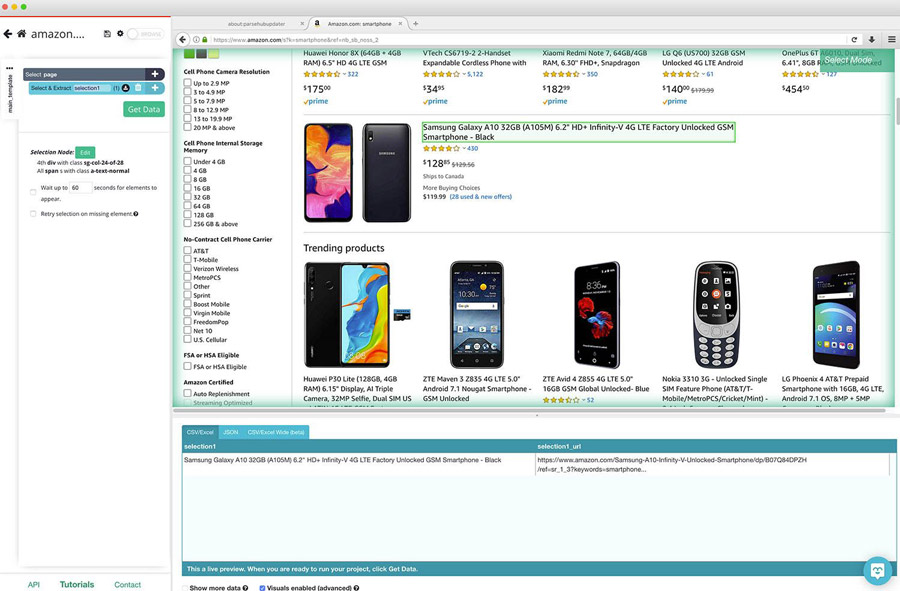
Task: Switch to CSV/Excel Wide (beta) tab
Action: click(x=276, y=432)
